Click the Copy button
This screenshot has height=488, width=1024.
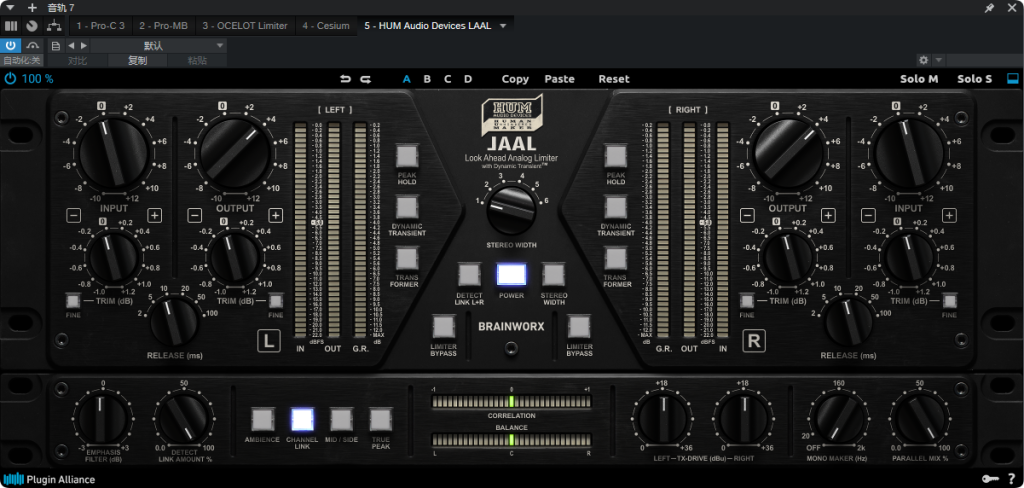tap(515, 79)
